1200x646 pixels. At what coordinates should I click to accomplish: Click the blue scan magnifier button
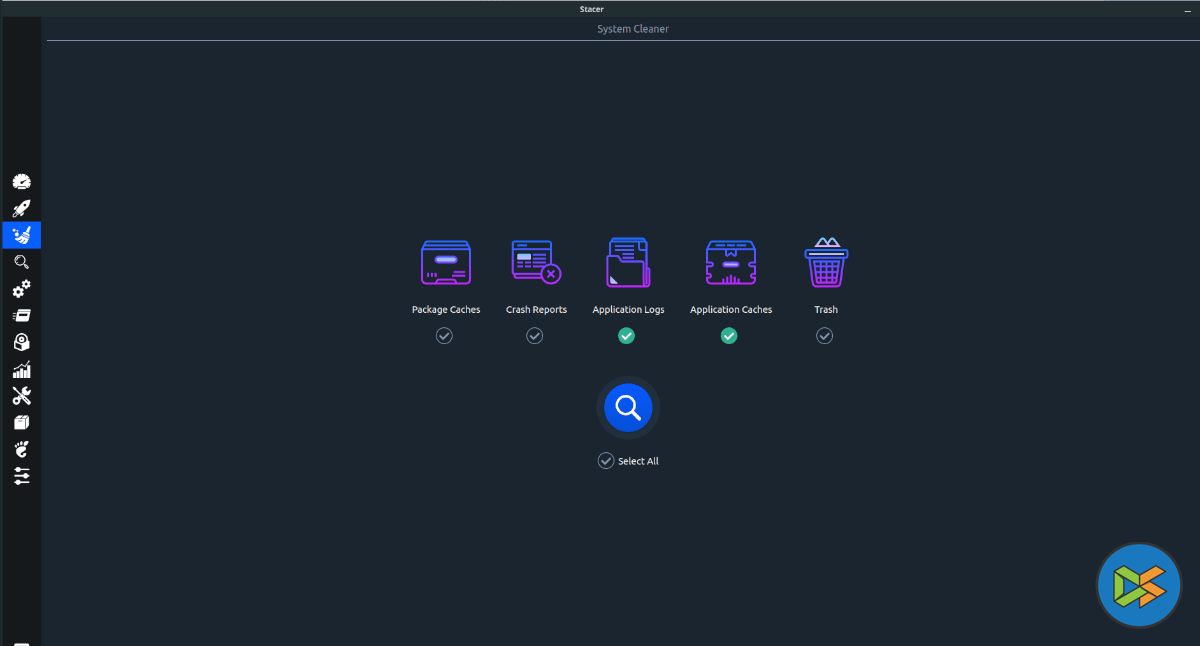628,407
